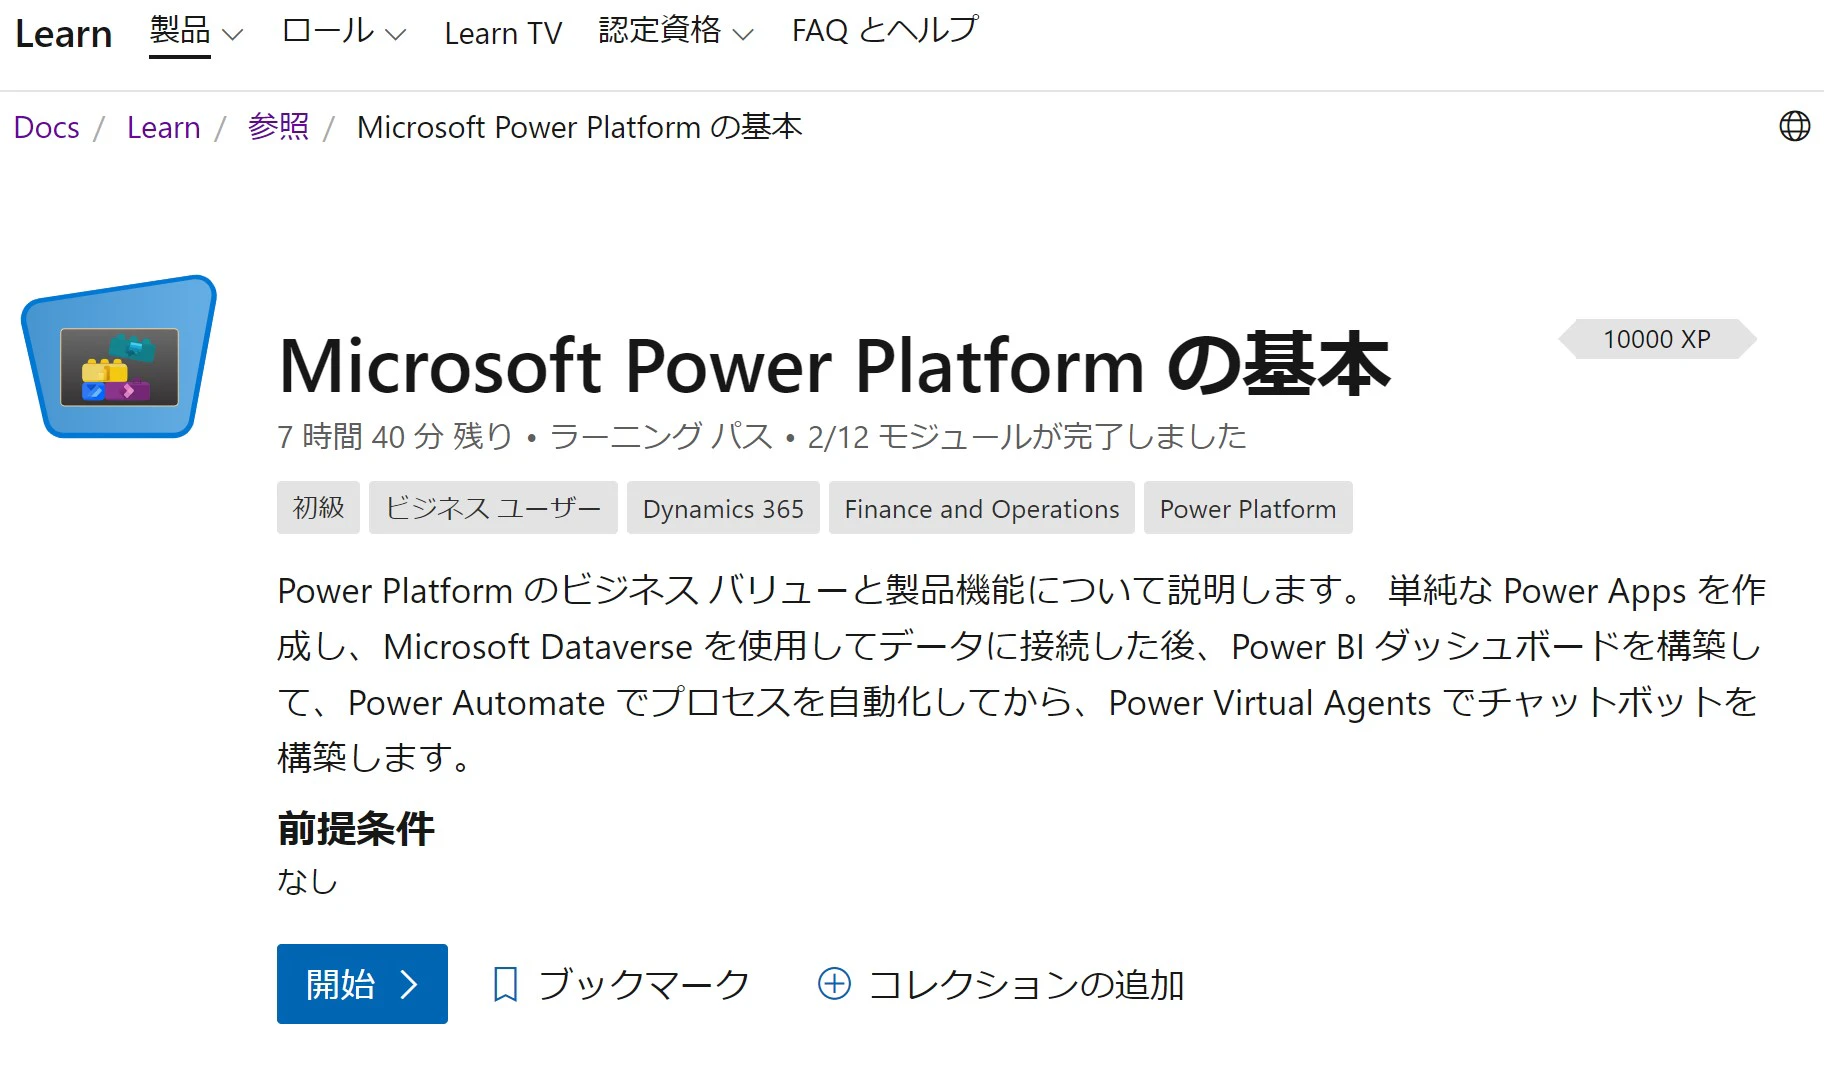Image resolution: width=1824 pixels, height=1082 pixels.
Task: Click the description paragraph starting with Power Platform の
Action: 1020,674
